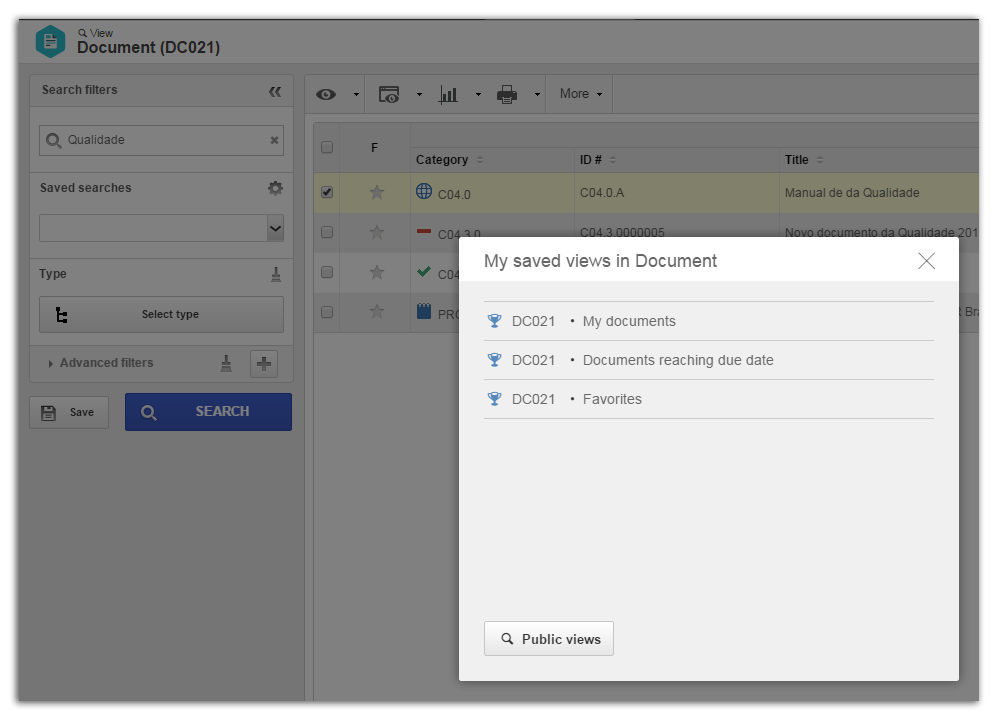Click the printer toolbar icon
The image size is (998, 720).
coord(507,94)
